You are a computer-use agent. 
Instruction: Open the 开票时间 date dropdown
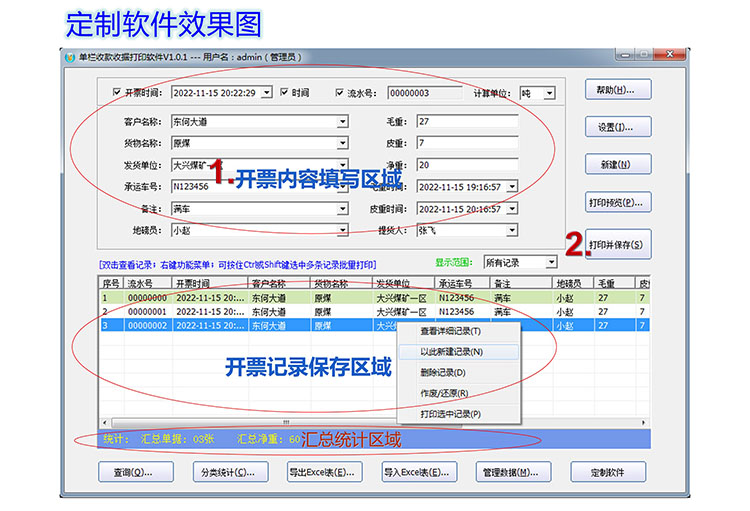tap(267, 92)
